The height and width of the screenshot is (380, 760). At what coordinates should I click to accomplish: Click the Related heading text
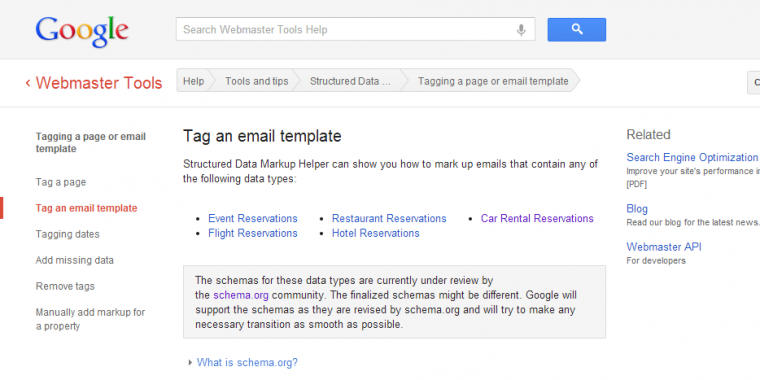[648, 135]
